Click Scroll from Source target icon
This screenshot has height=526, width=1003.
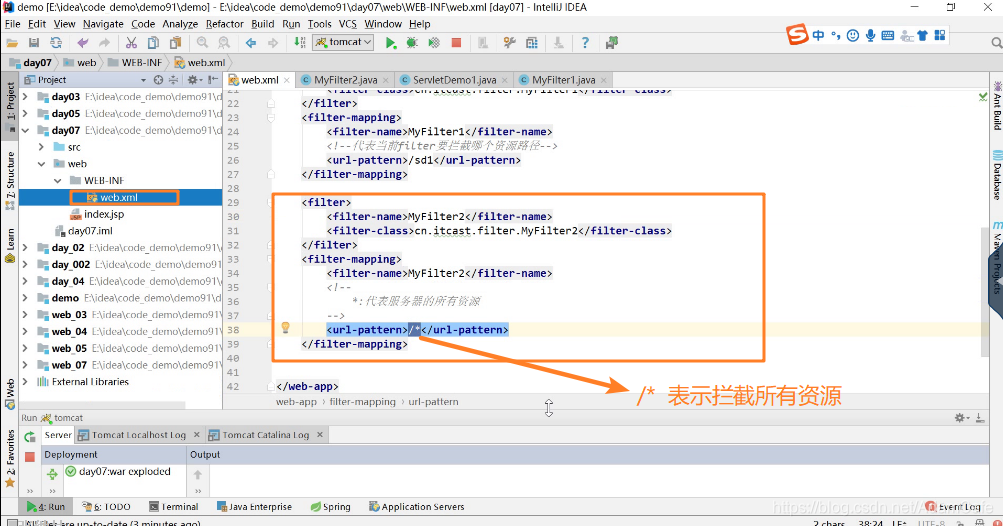tap(158, 80)
